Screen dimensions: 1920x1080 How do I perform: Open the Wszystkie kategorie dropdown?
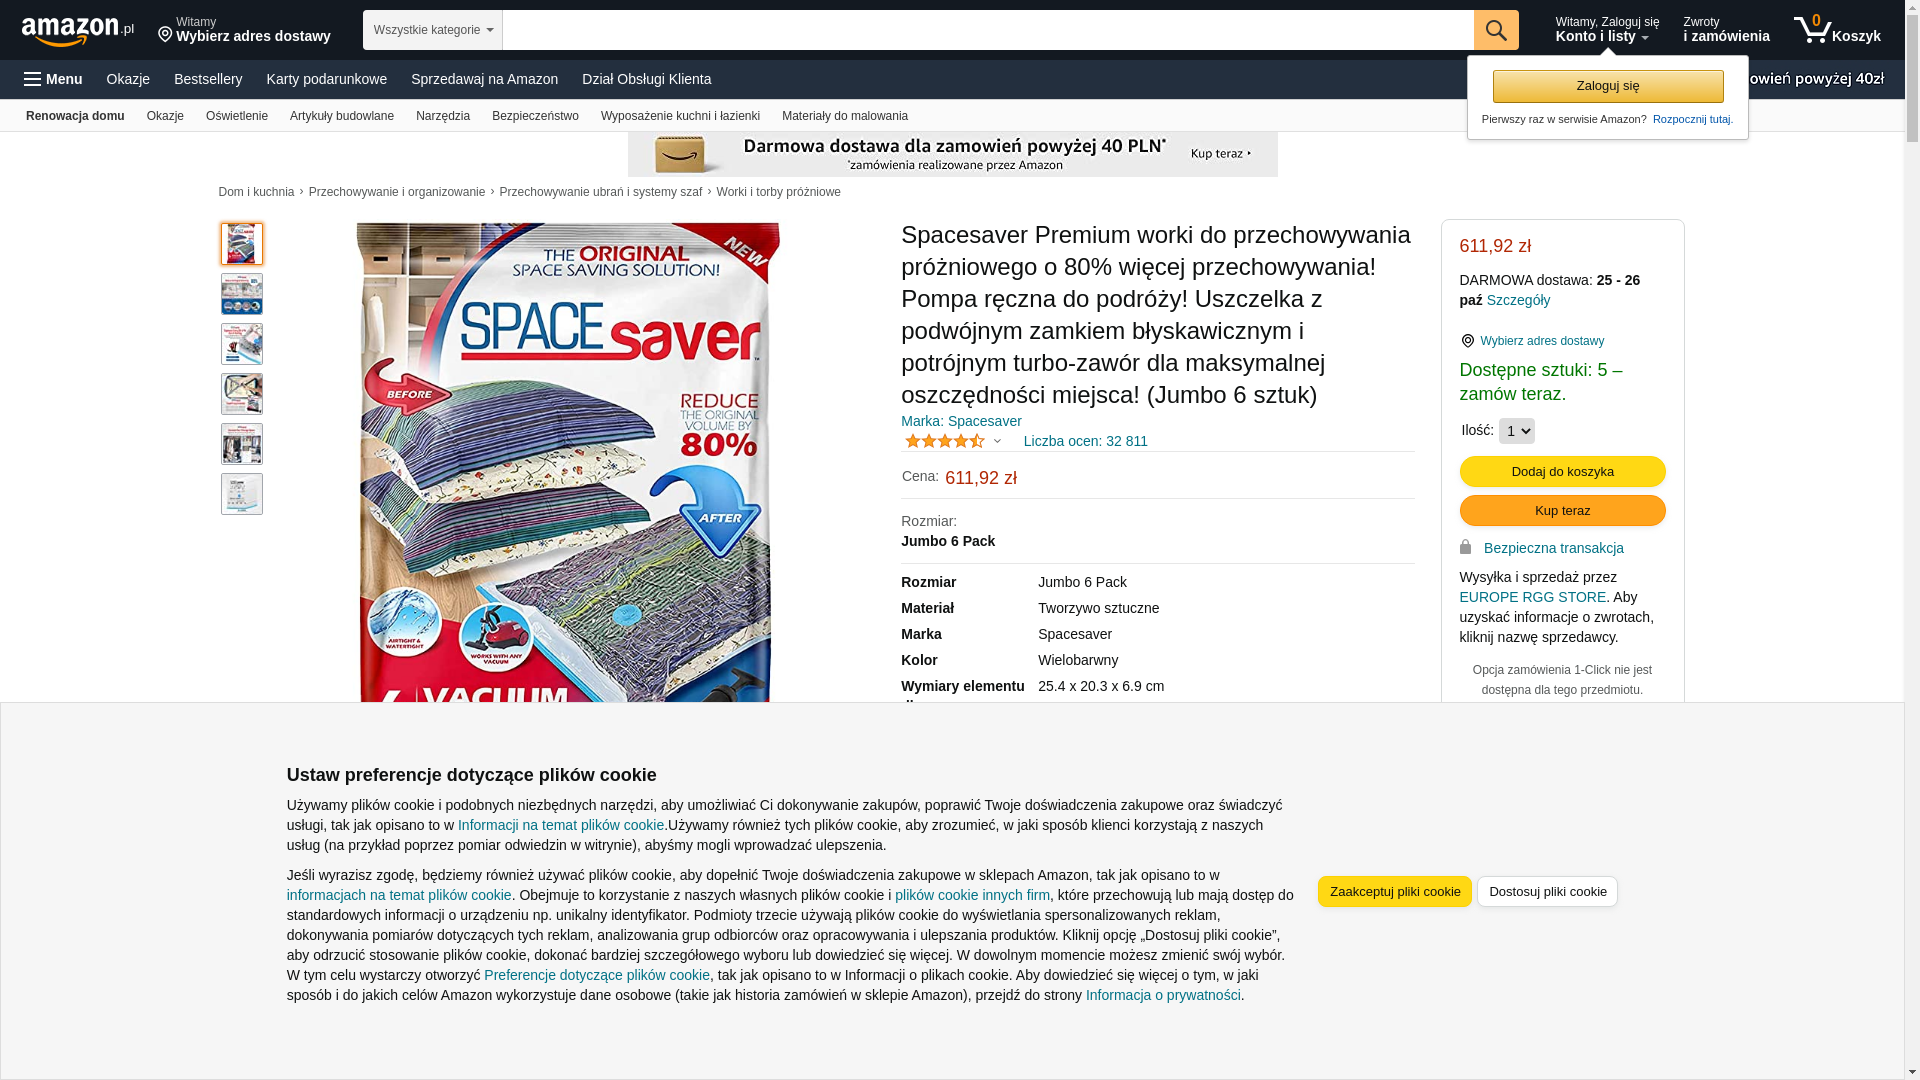[433, 30]
